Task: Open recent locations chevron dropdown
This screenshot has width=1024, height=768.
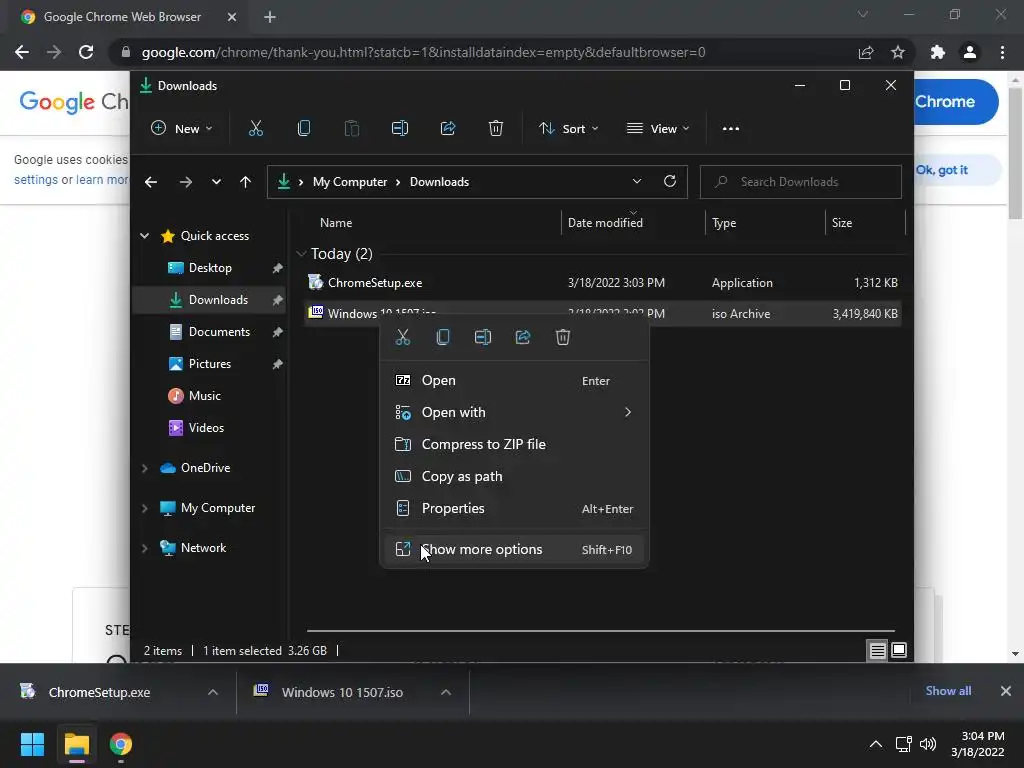Action: point(216,182)
